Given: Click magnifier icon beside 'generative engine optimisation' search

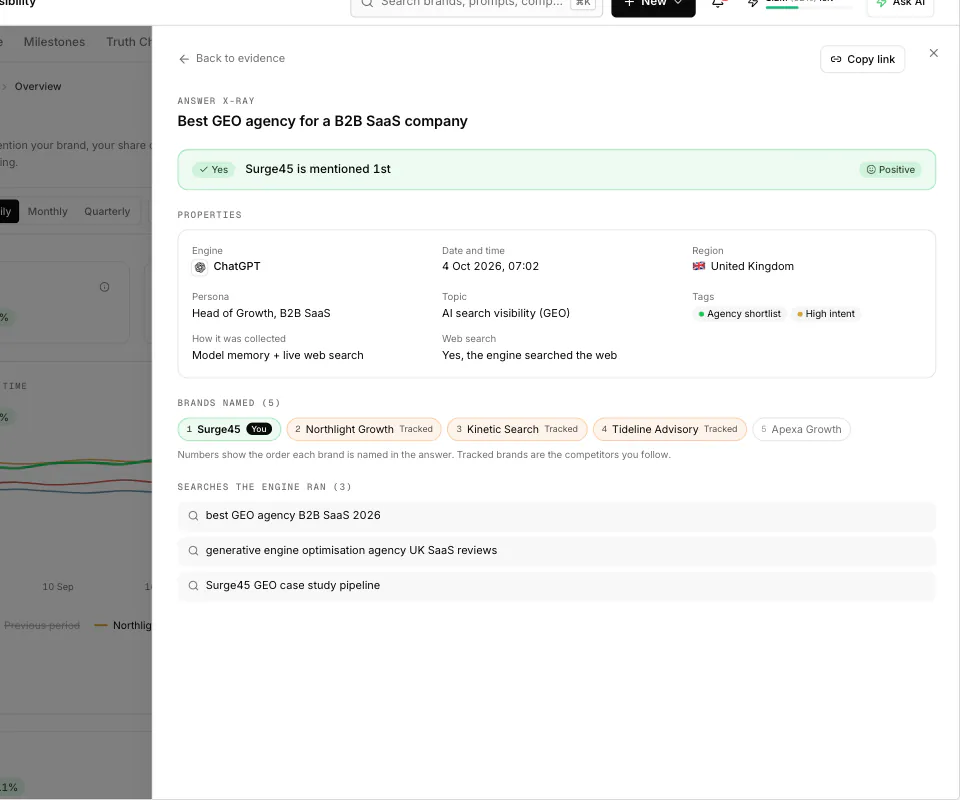Looking at the screenshot, I should coord(193,551).
